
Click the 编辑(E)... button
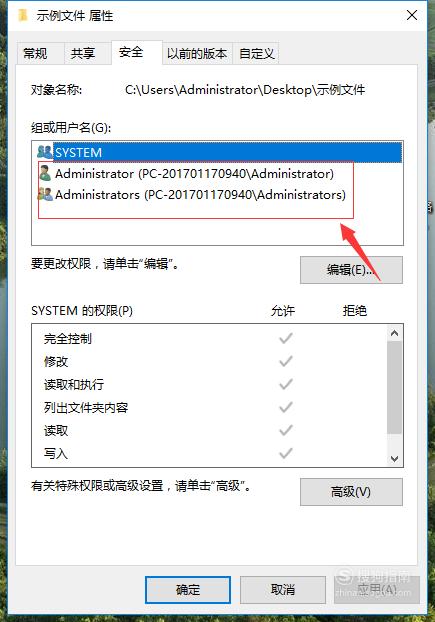[x=351, y=270]
